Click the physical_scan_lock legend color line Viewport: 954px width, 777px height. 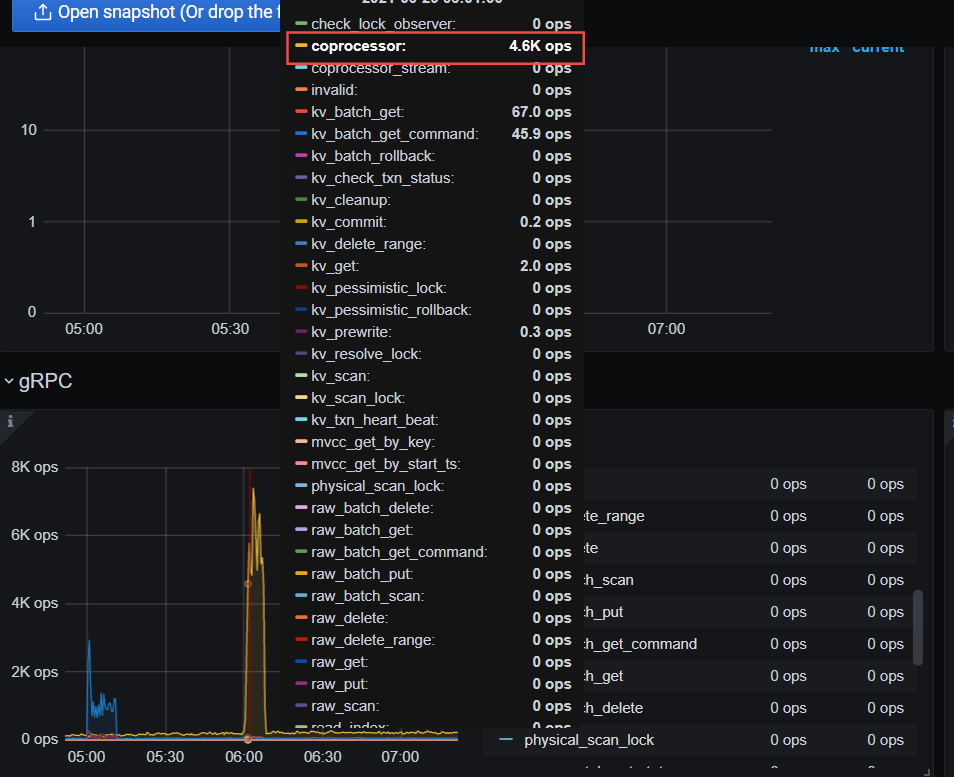[506, 740]
